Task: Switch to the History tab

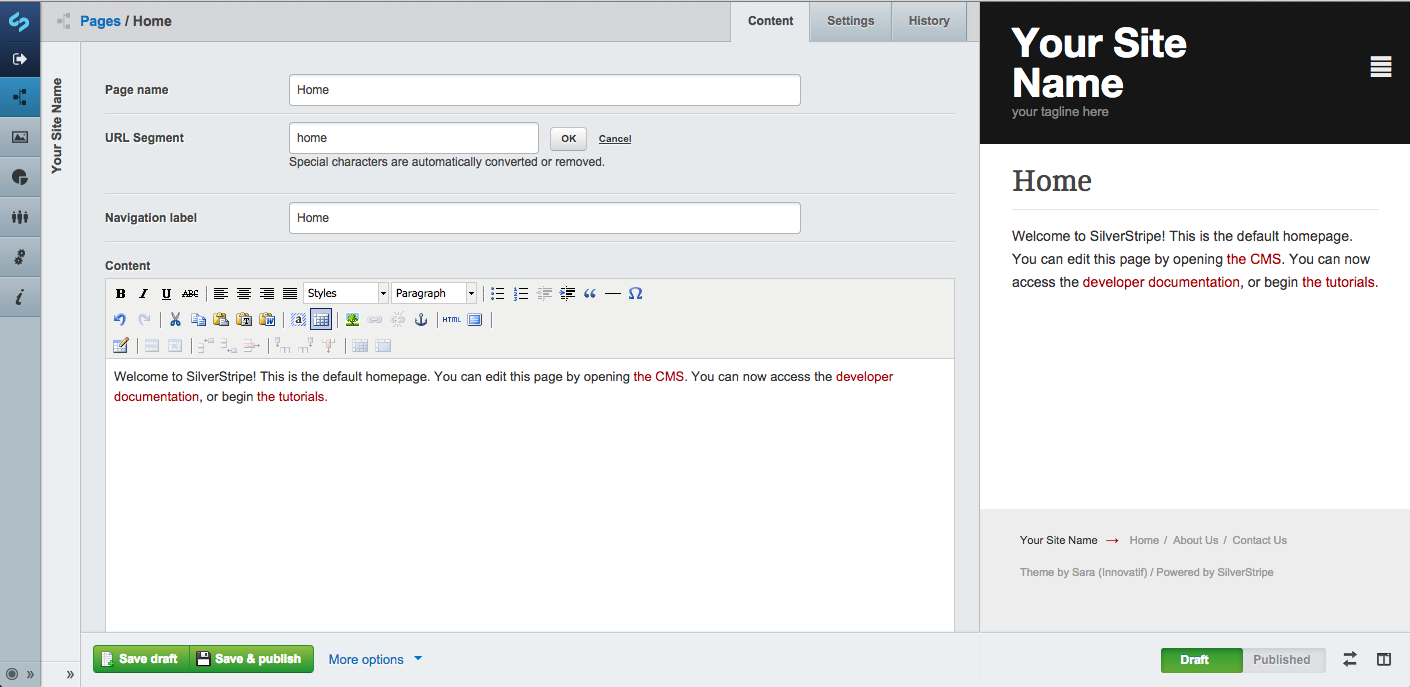Action: pyautogui.click(x=928, y=20)
